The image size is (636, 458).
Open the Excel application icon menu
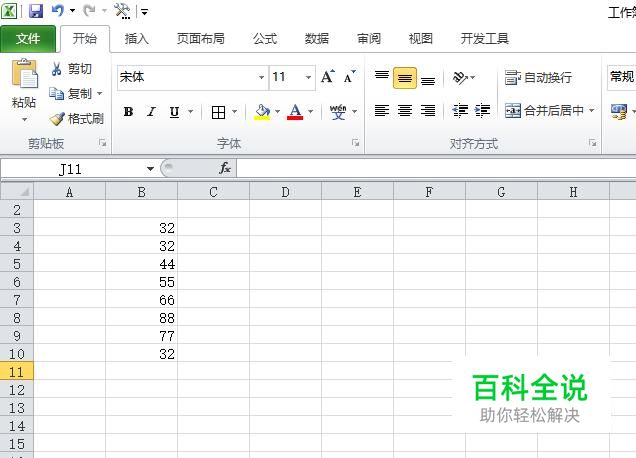9,11
